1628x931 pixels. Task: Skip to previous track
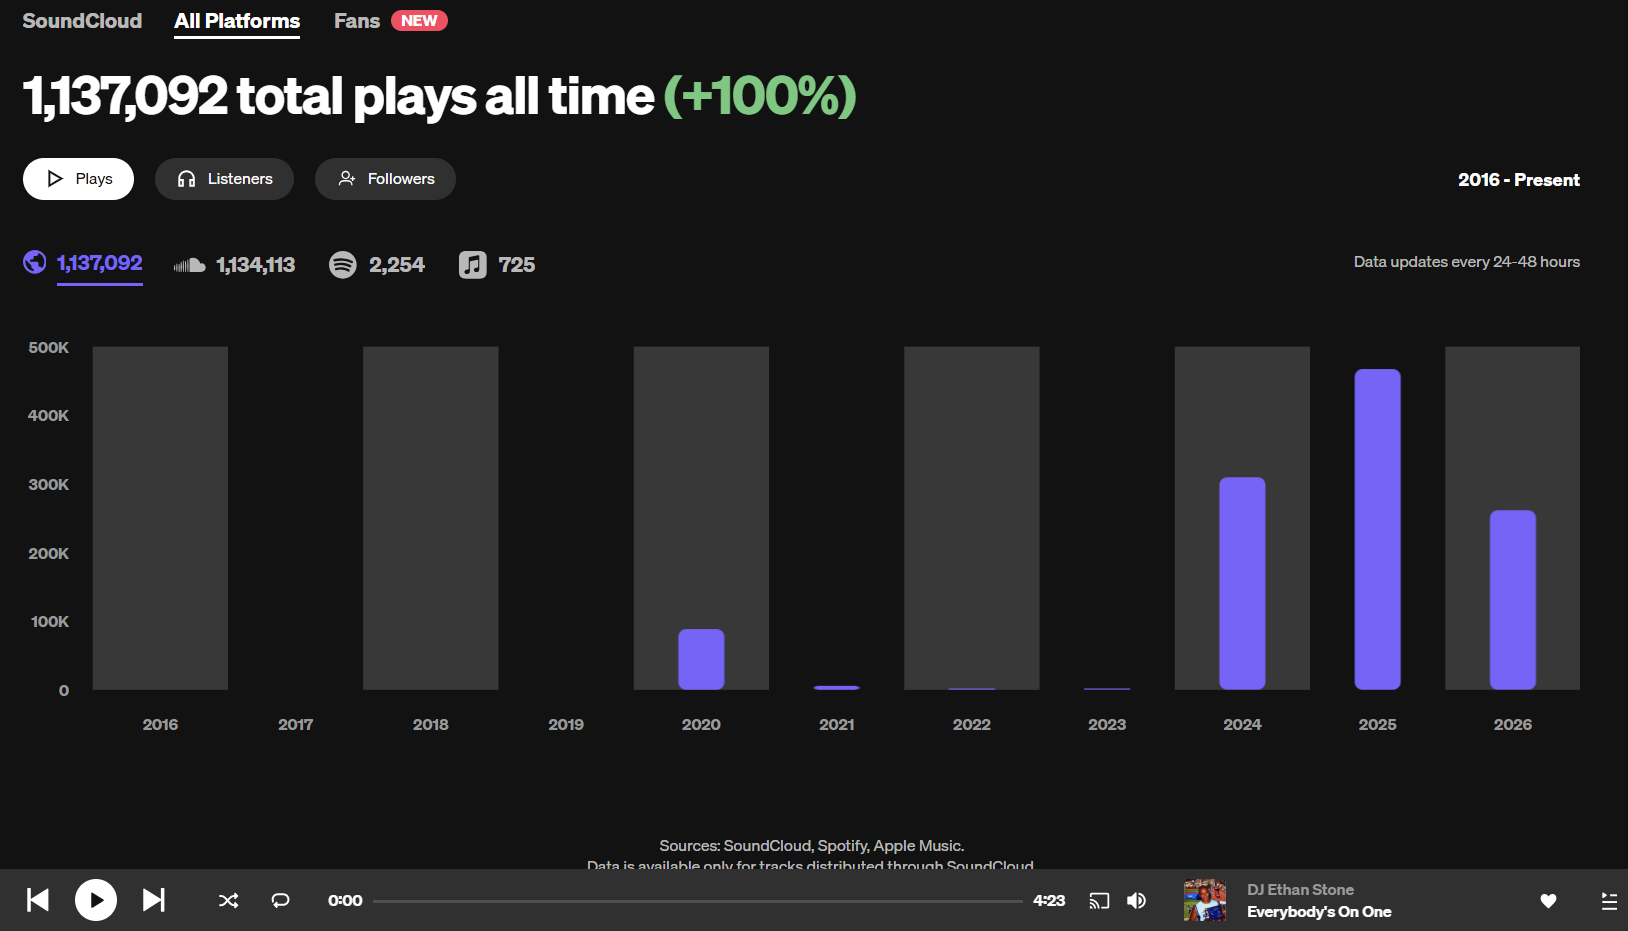pos(38,900)
